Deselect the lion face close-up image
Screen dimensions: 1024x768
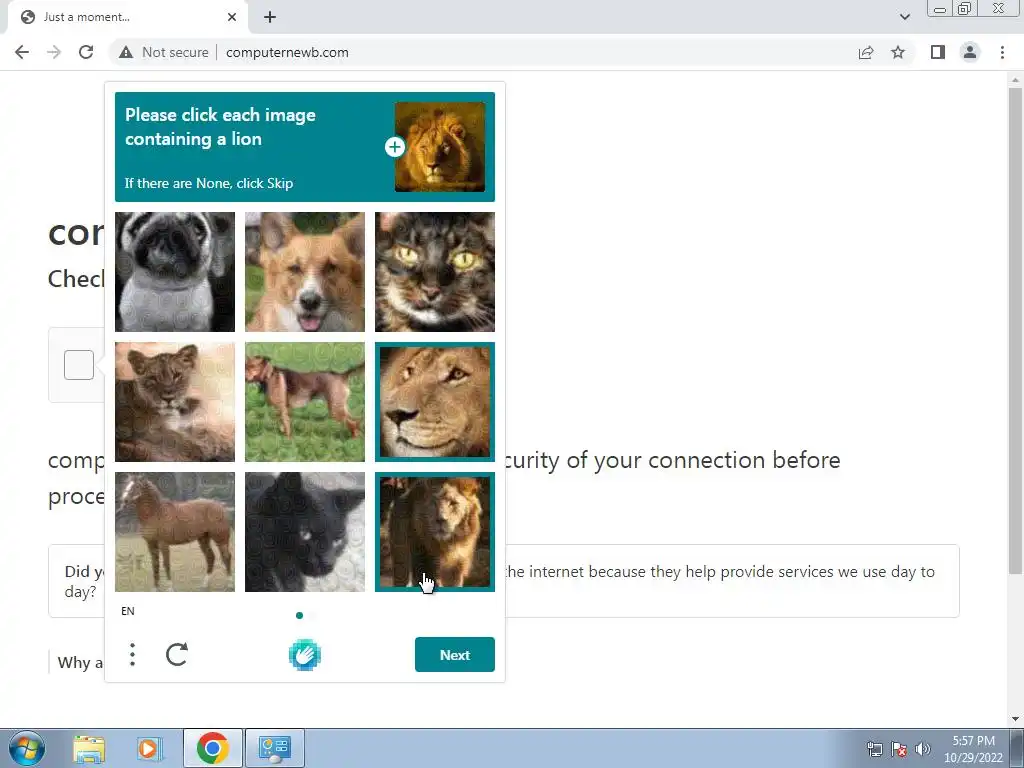[x=435, y=402]
